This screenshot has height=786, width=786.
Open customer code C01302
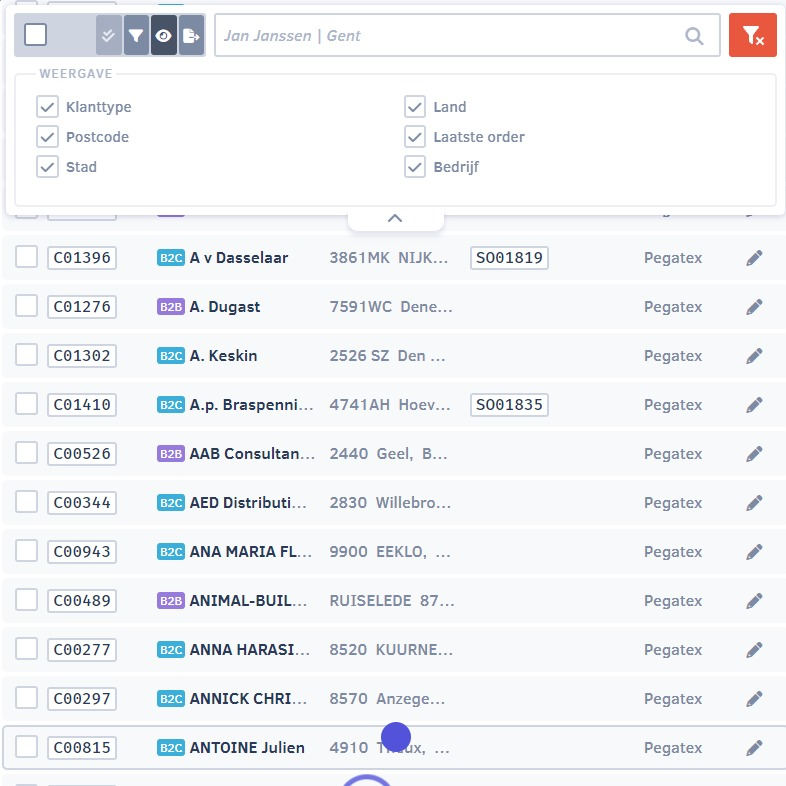coord(82,356)
